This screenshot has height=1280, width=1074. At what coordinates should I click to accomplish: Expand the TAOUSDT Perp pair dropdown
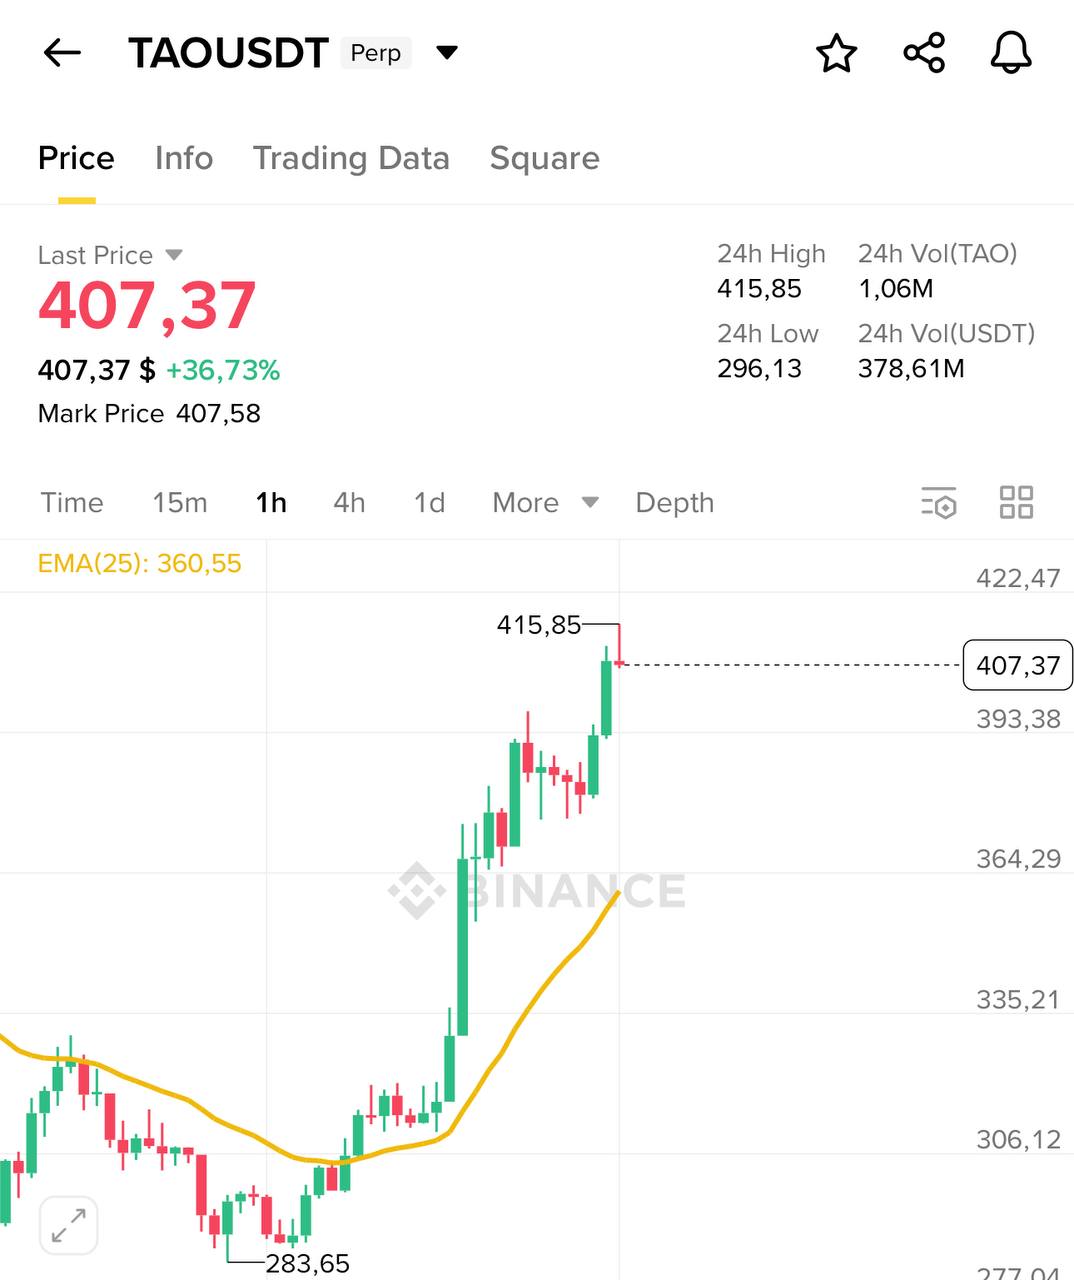447,53
